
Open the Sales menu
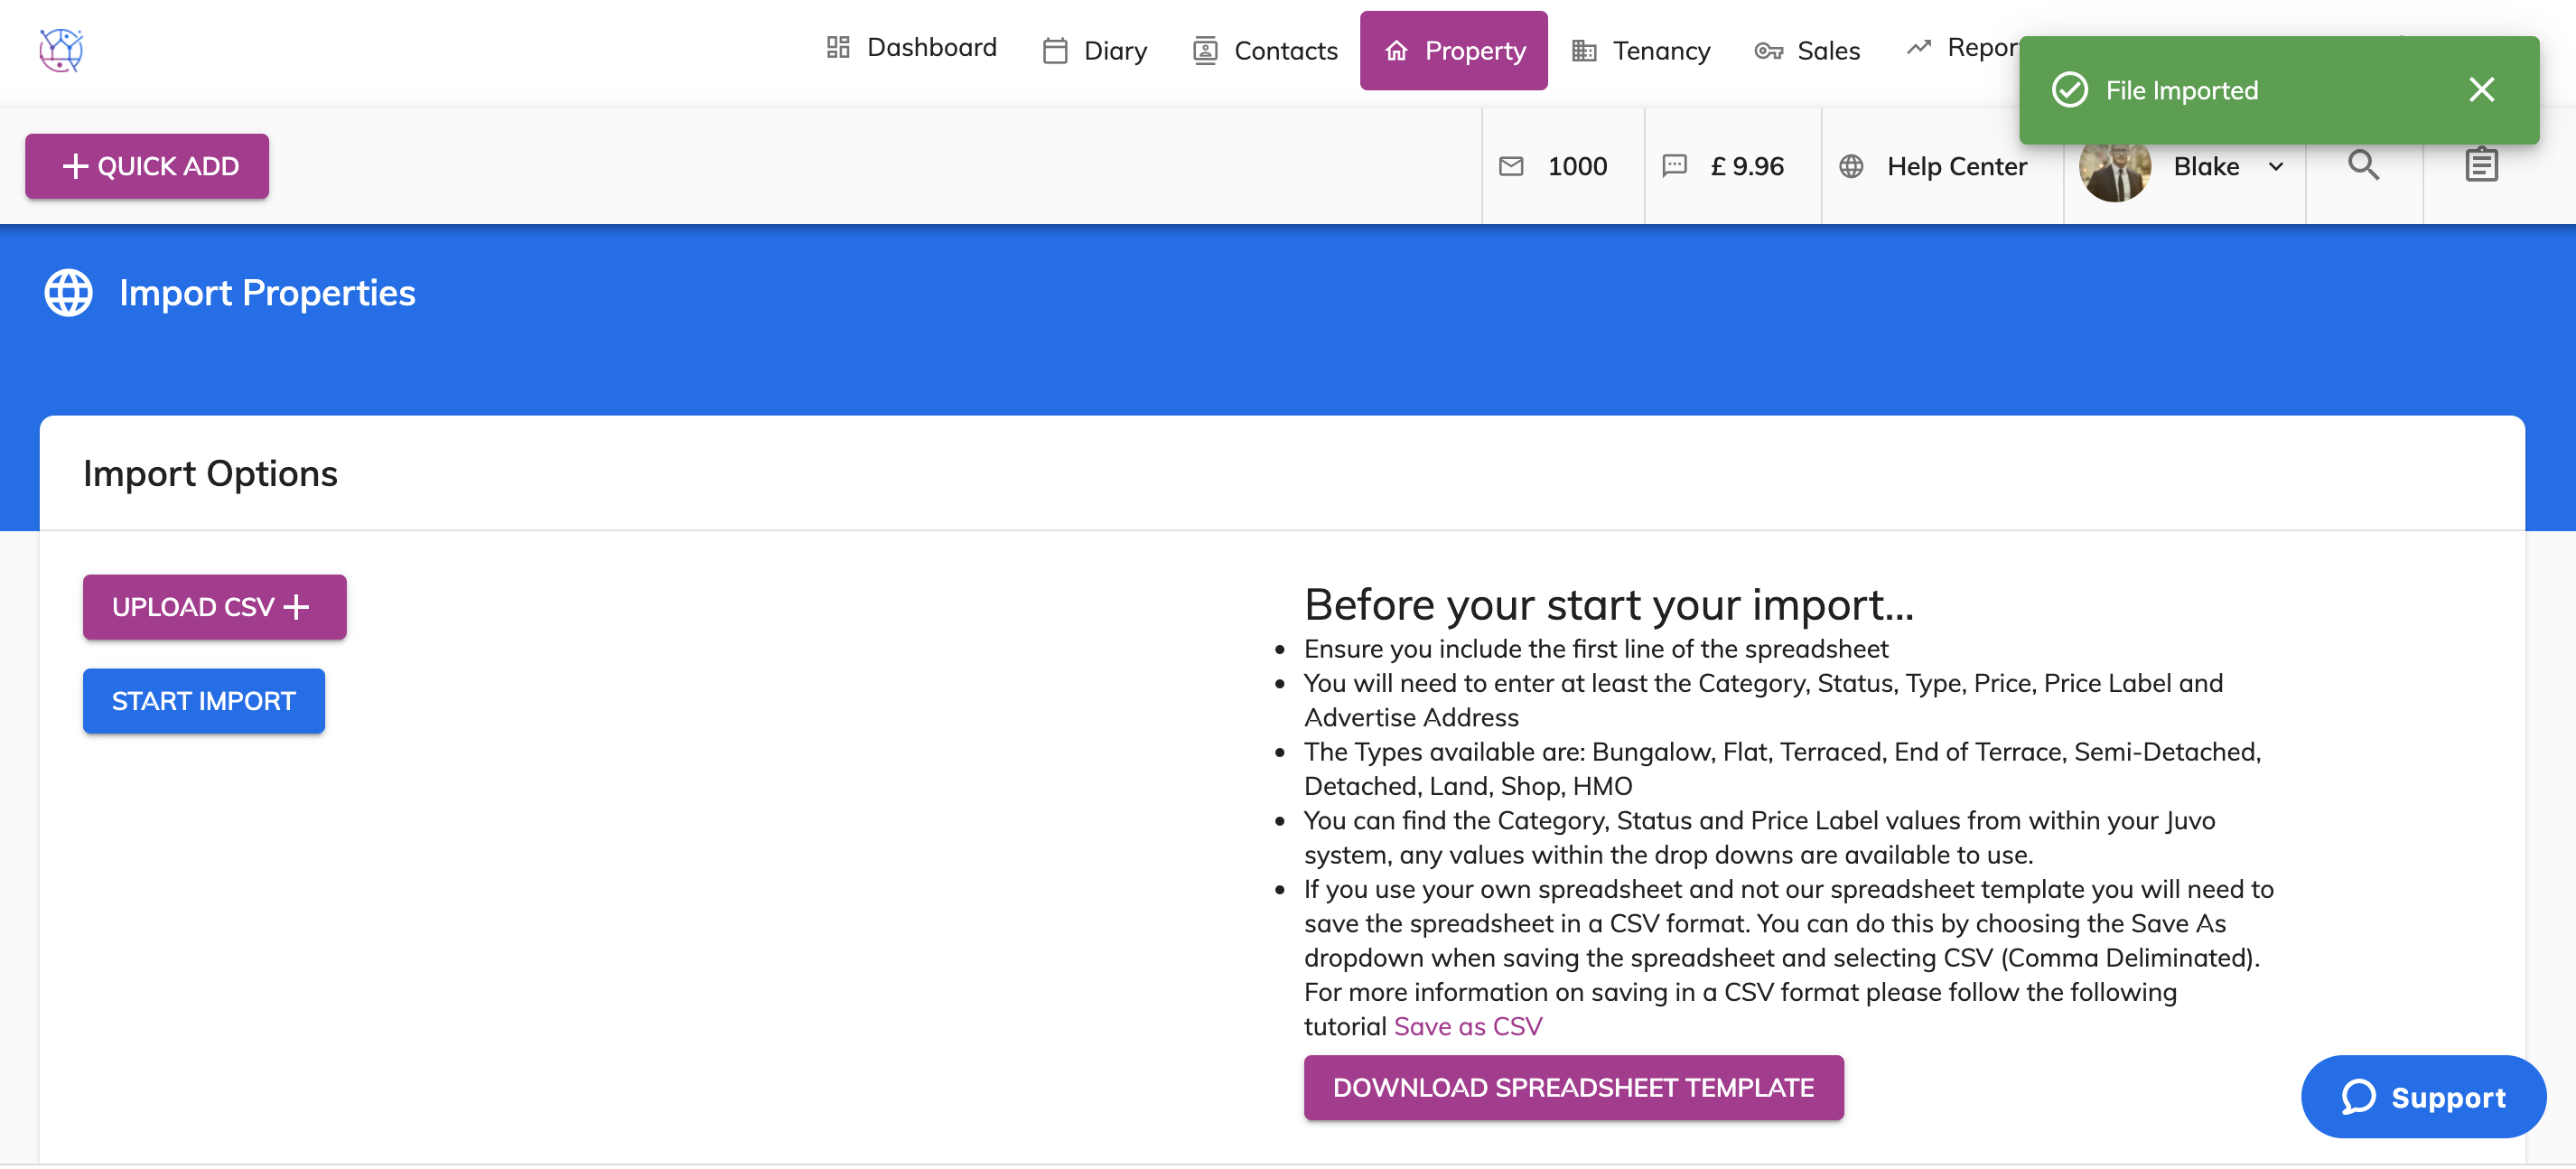(x=1807, y=51)
